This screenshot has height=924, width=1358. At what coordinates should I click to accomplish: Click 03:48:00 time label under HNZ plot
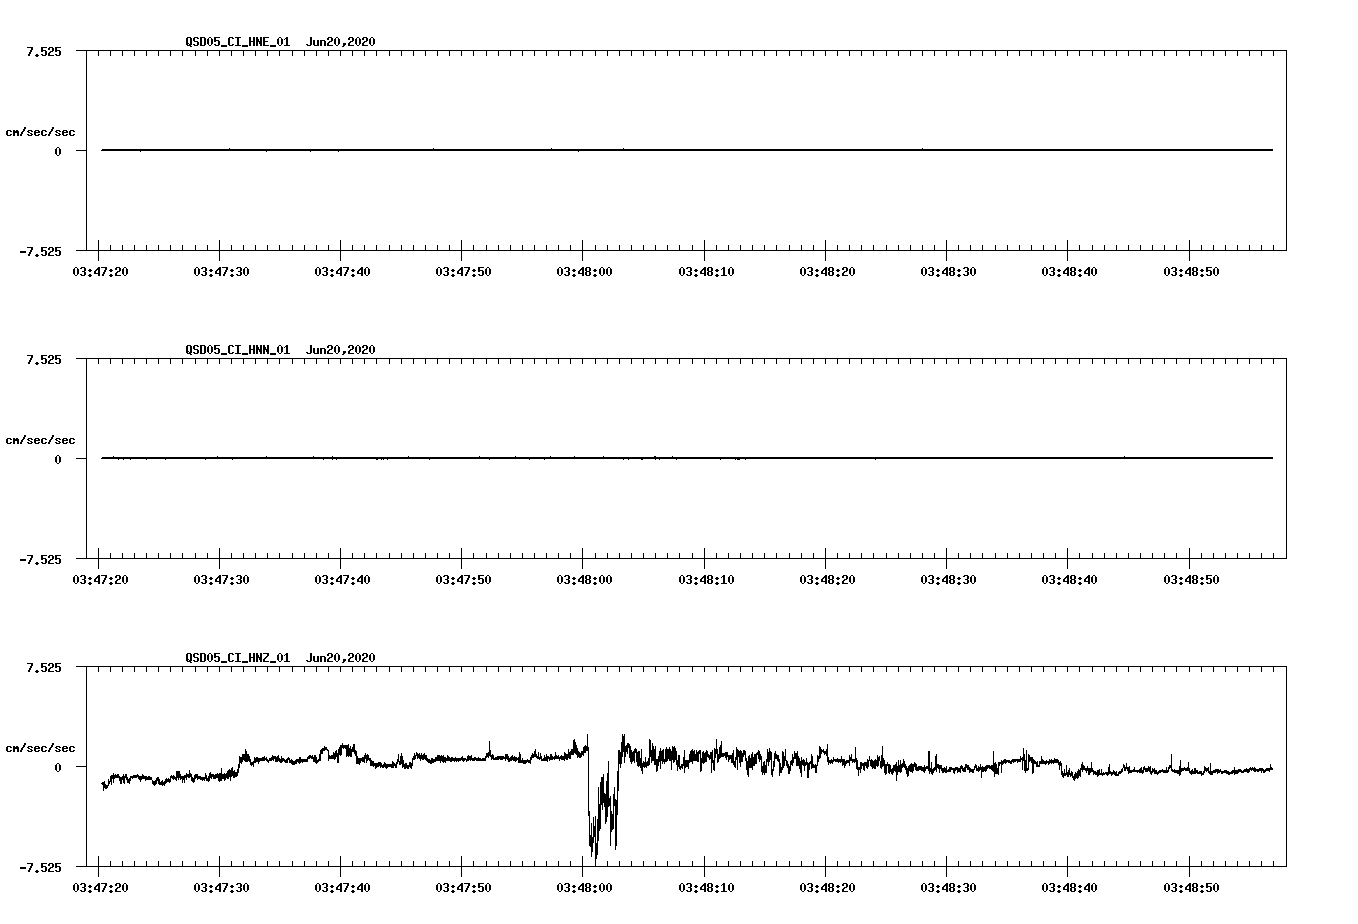585,887
